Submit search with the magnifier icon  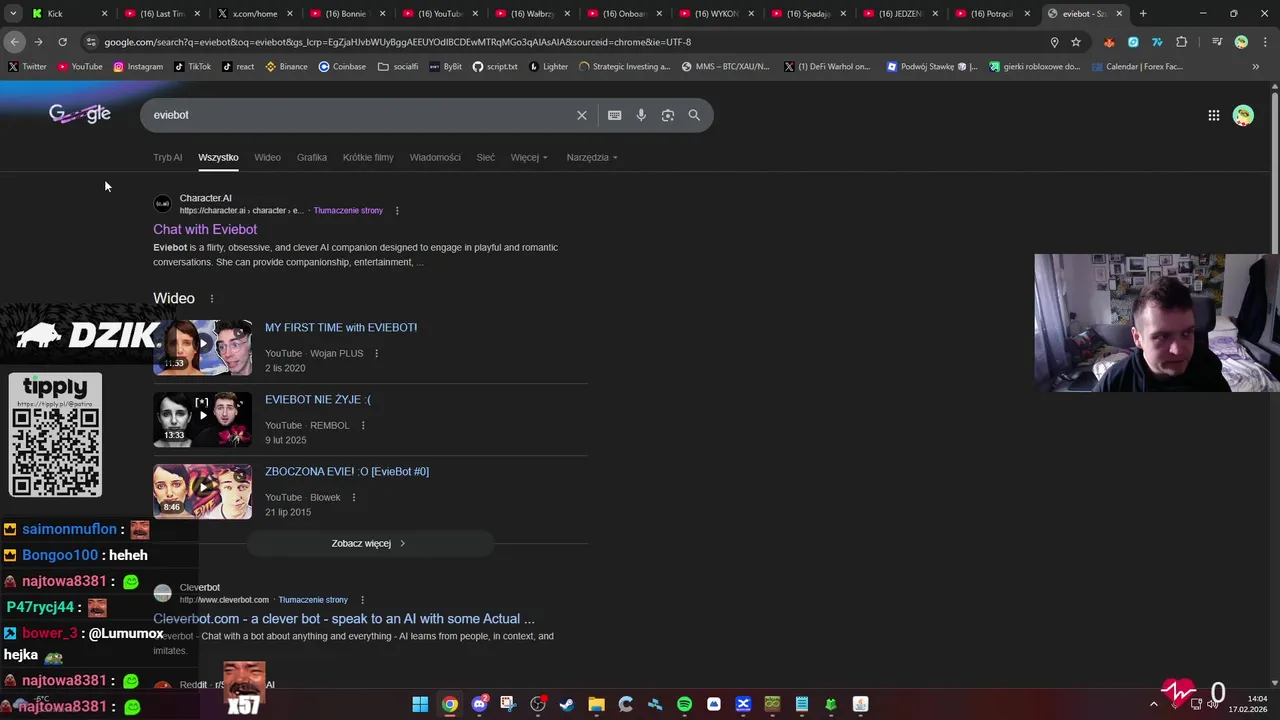(694, 115)
